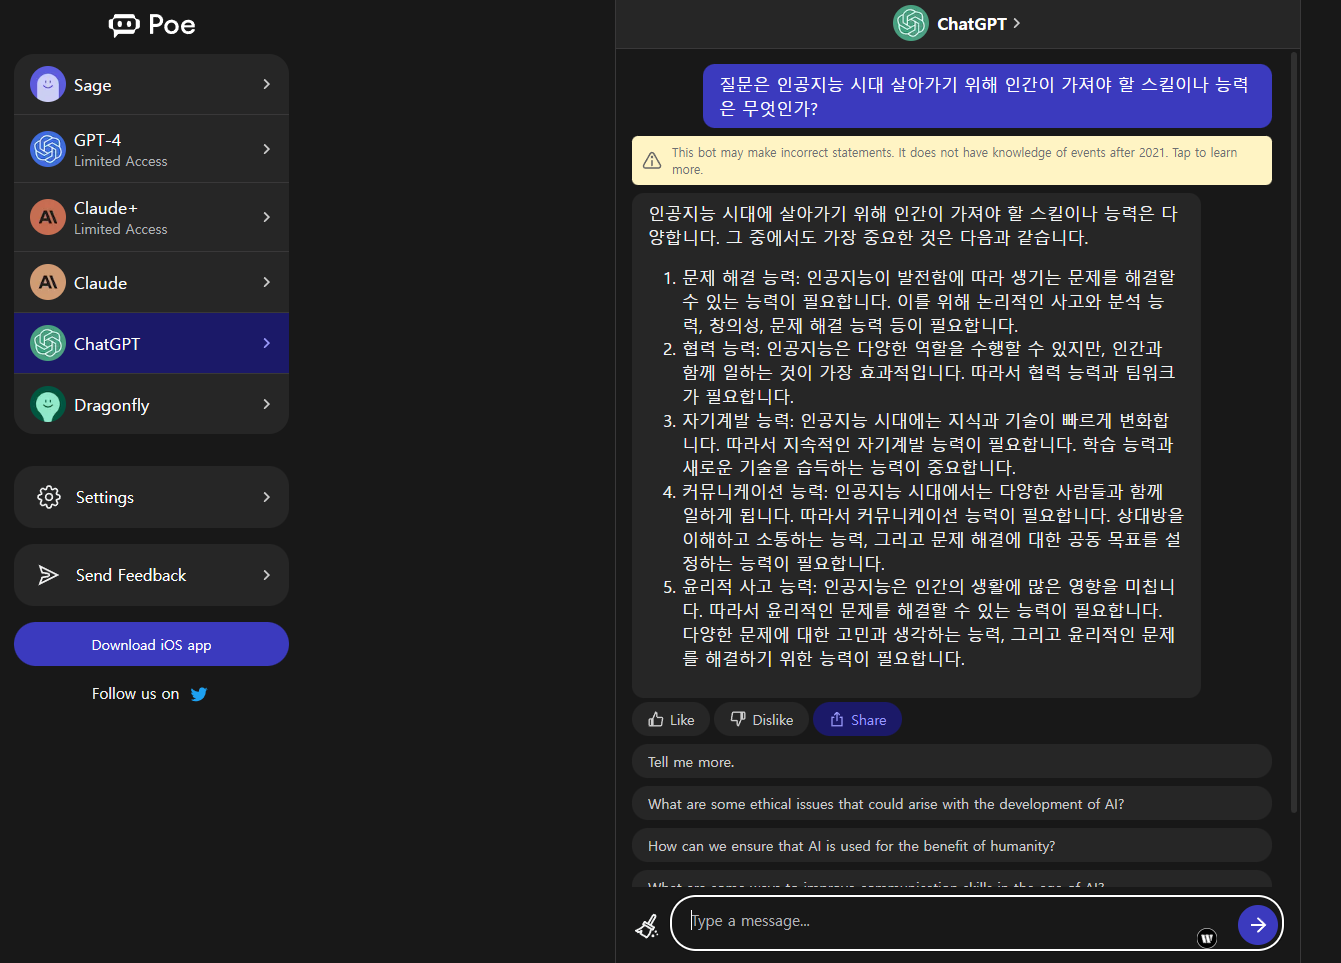This screenshot has height=963, width=1341.
Task: Click the Share upload icon
Action: point(837,719)
